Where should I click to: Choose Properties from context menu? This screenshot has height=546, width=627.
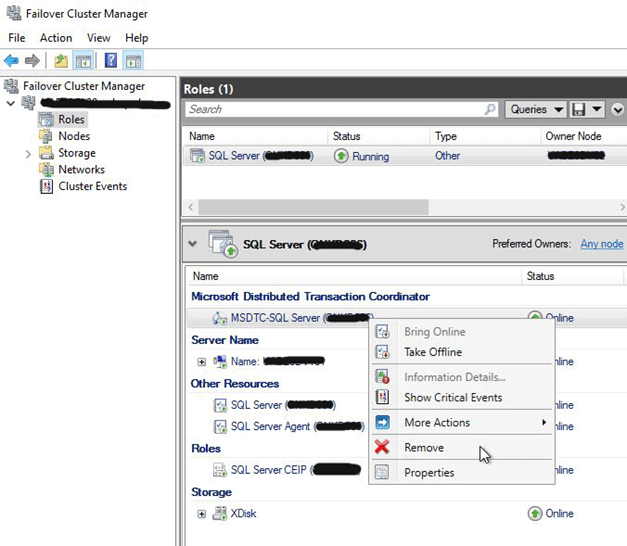462,472
